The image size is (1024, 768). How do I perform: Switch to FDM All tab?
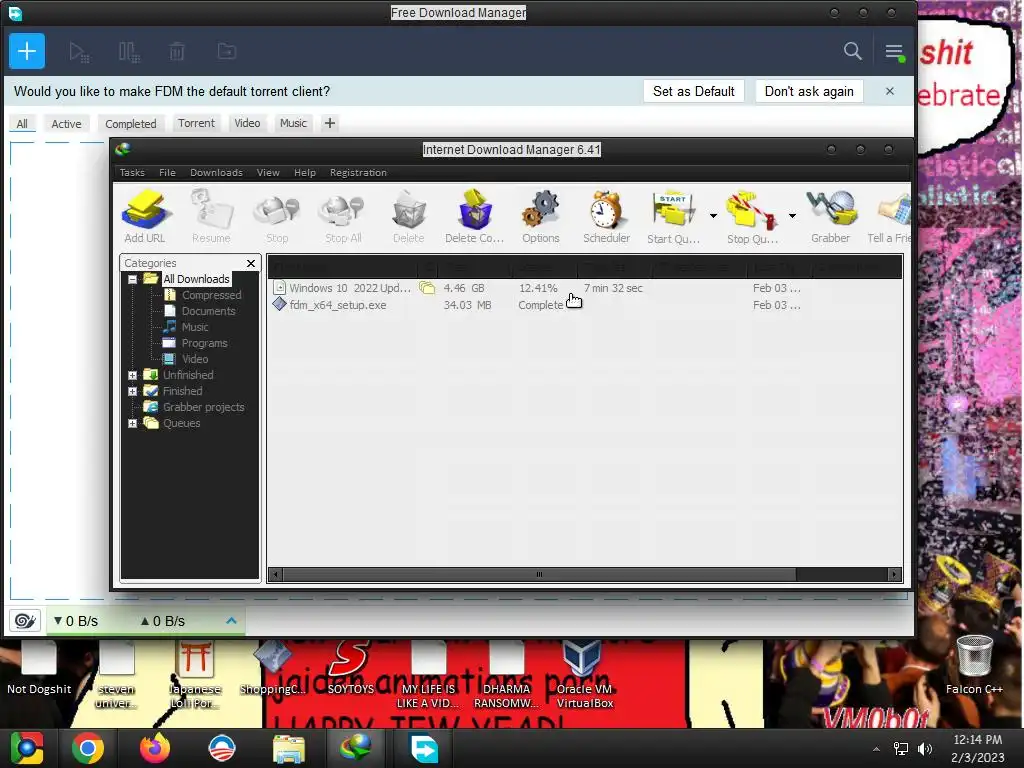tap(22, 123)
